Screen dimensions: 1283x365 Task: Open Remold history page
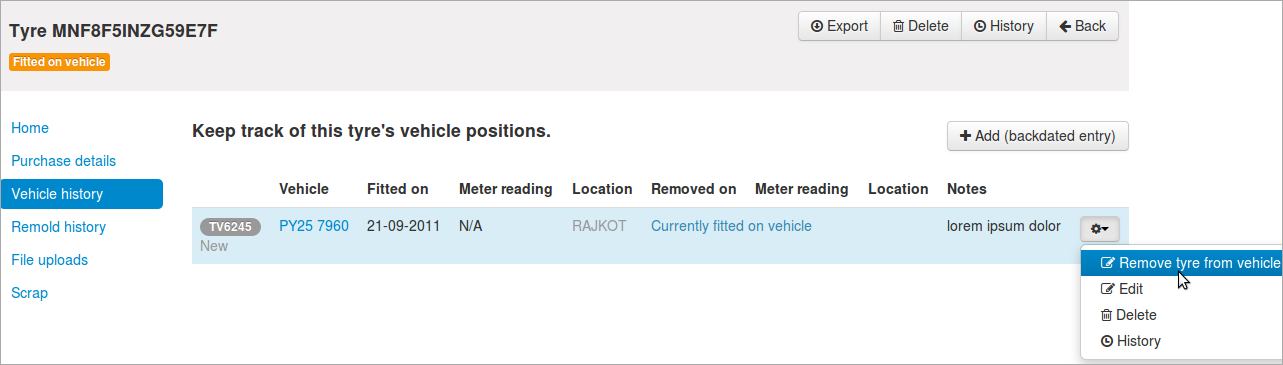click(x=58, y=227)
